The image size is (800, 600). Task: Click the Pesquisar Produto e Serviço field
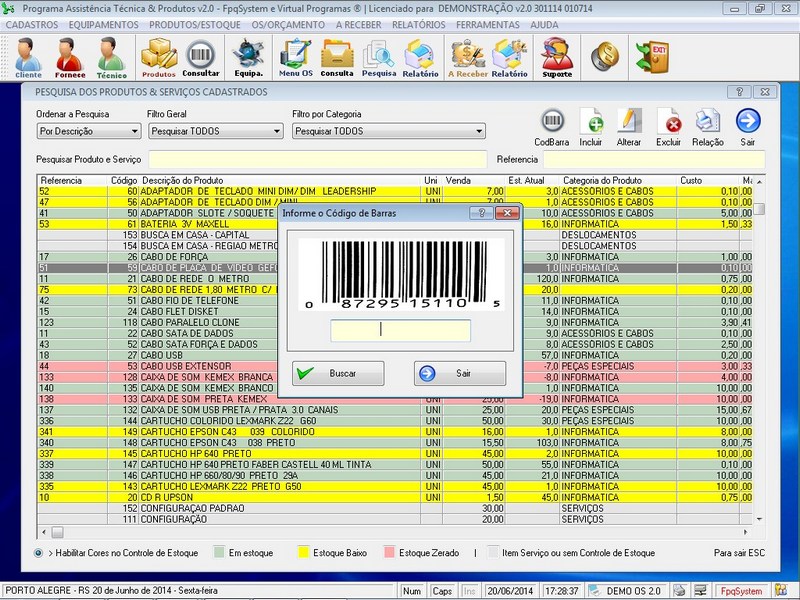(x=318, y=159)
